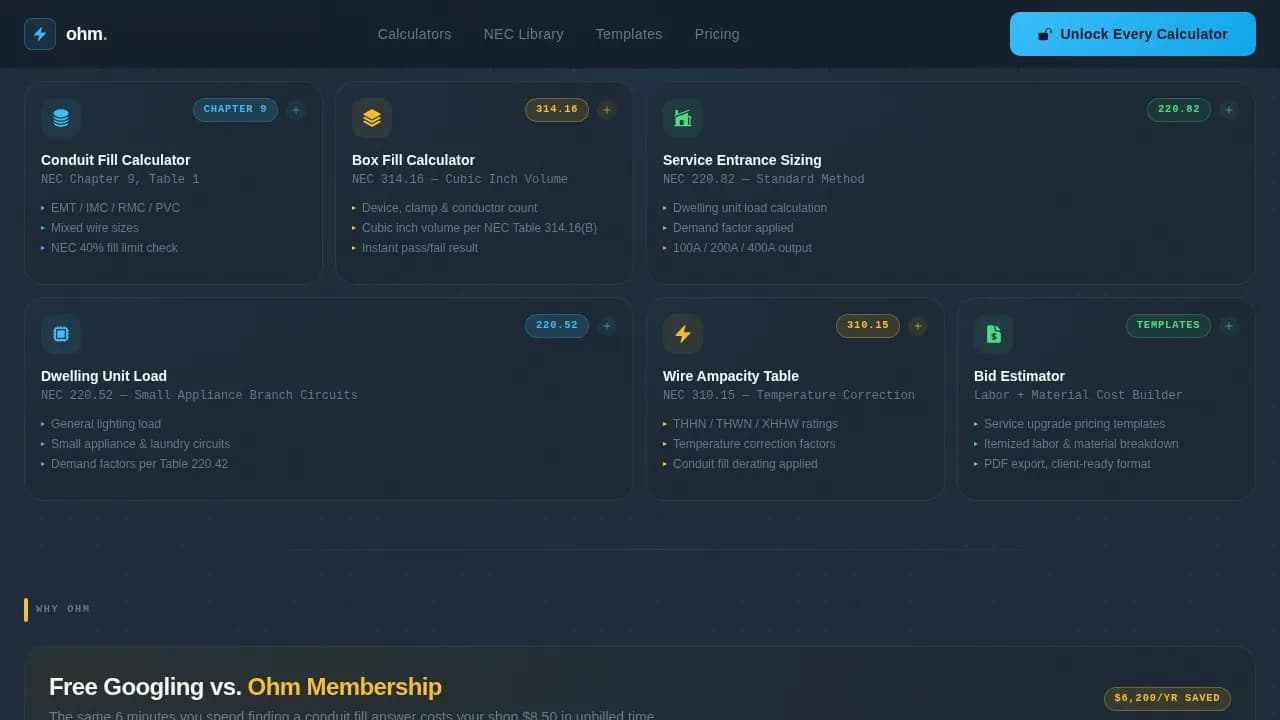
Task: Expand the Bid Estimator card with its plus
Action: point(1229,326)
